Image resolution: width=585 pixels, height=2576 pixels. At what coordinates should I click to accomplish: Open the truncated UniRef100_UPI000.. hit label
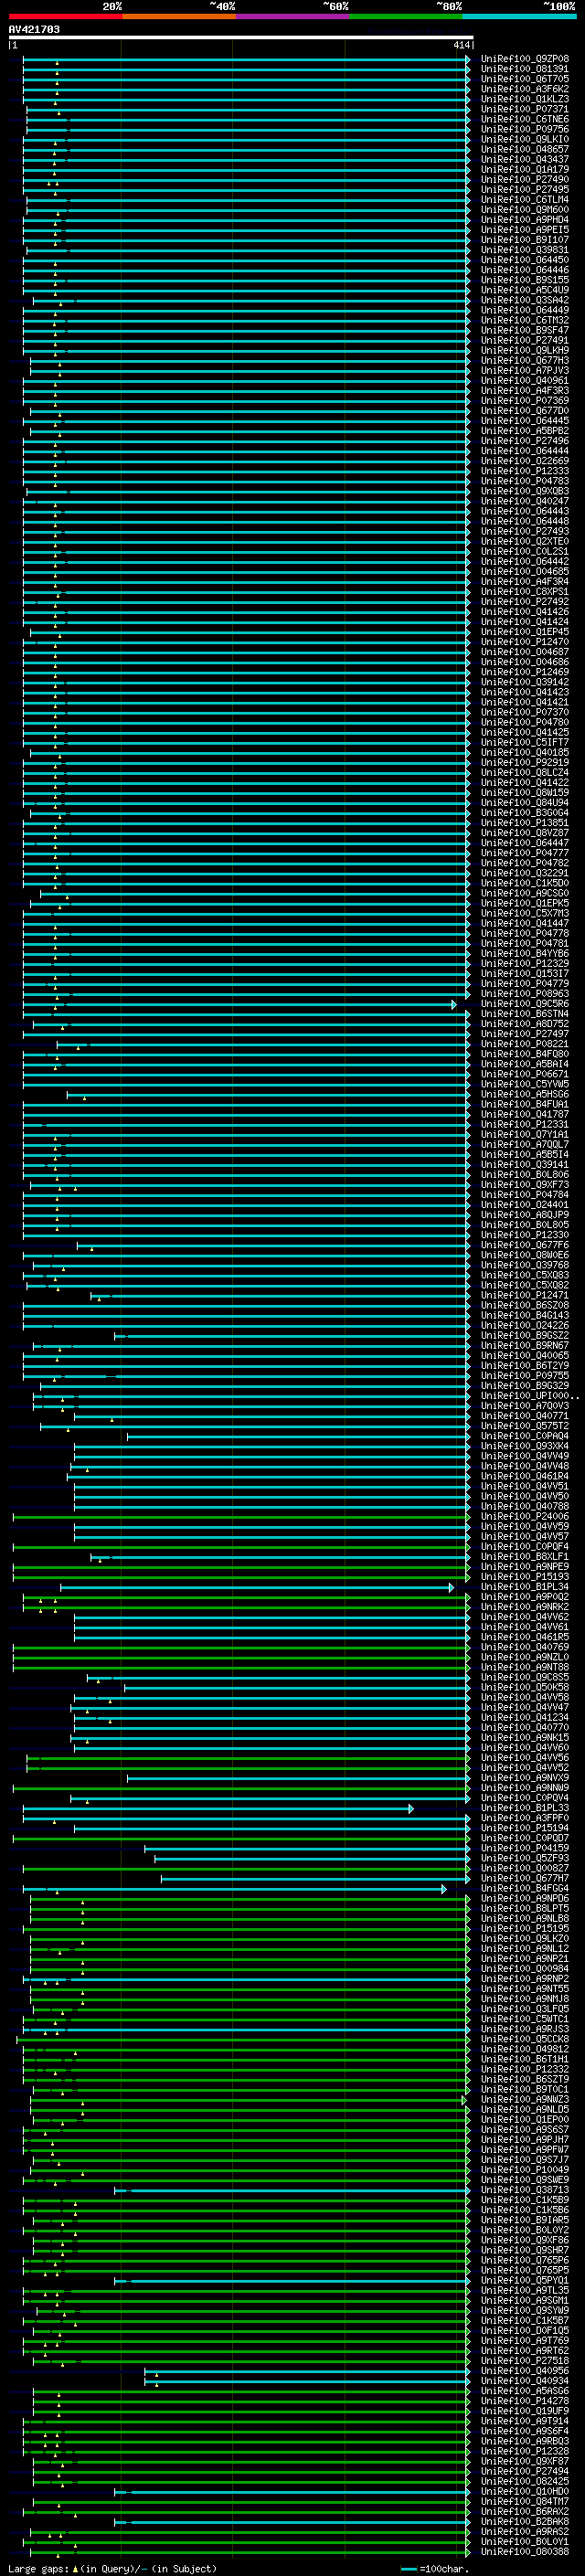click(x=530, y=1397)
